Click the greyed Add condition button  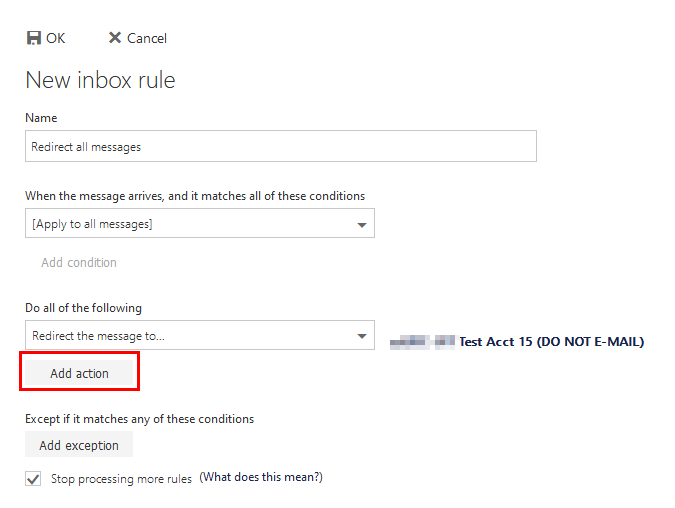79,263
